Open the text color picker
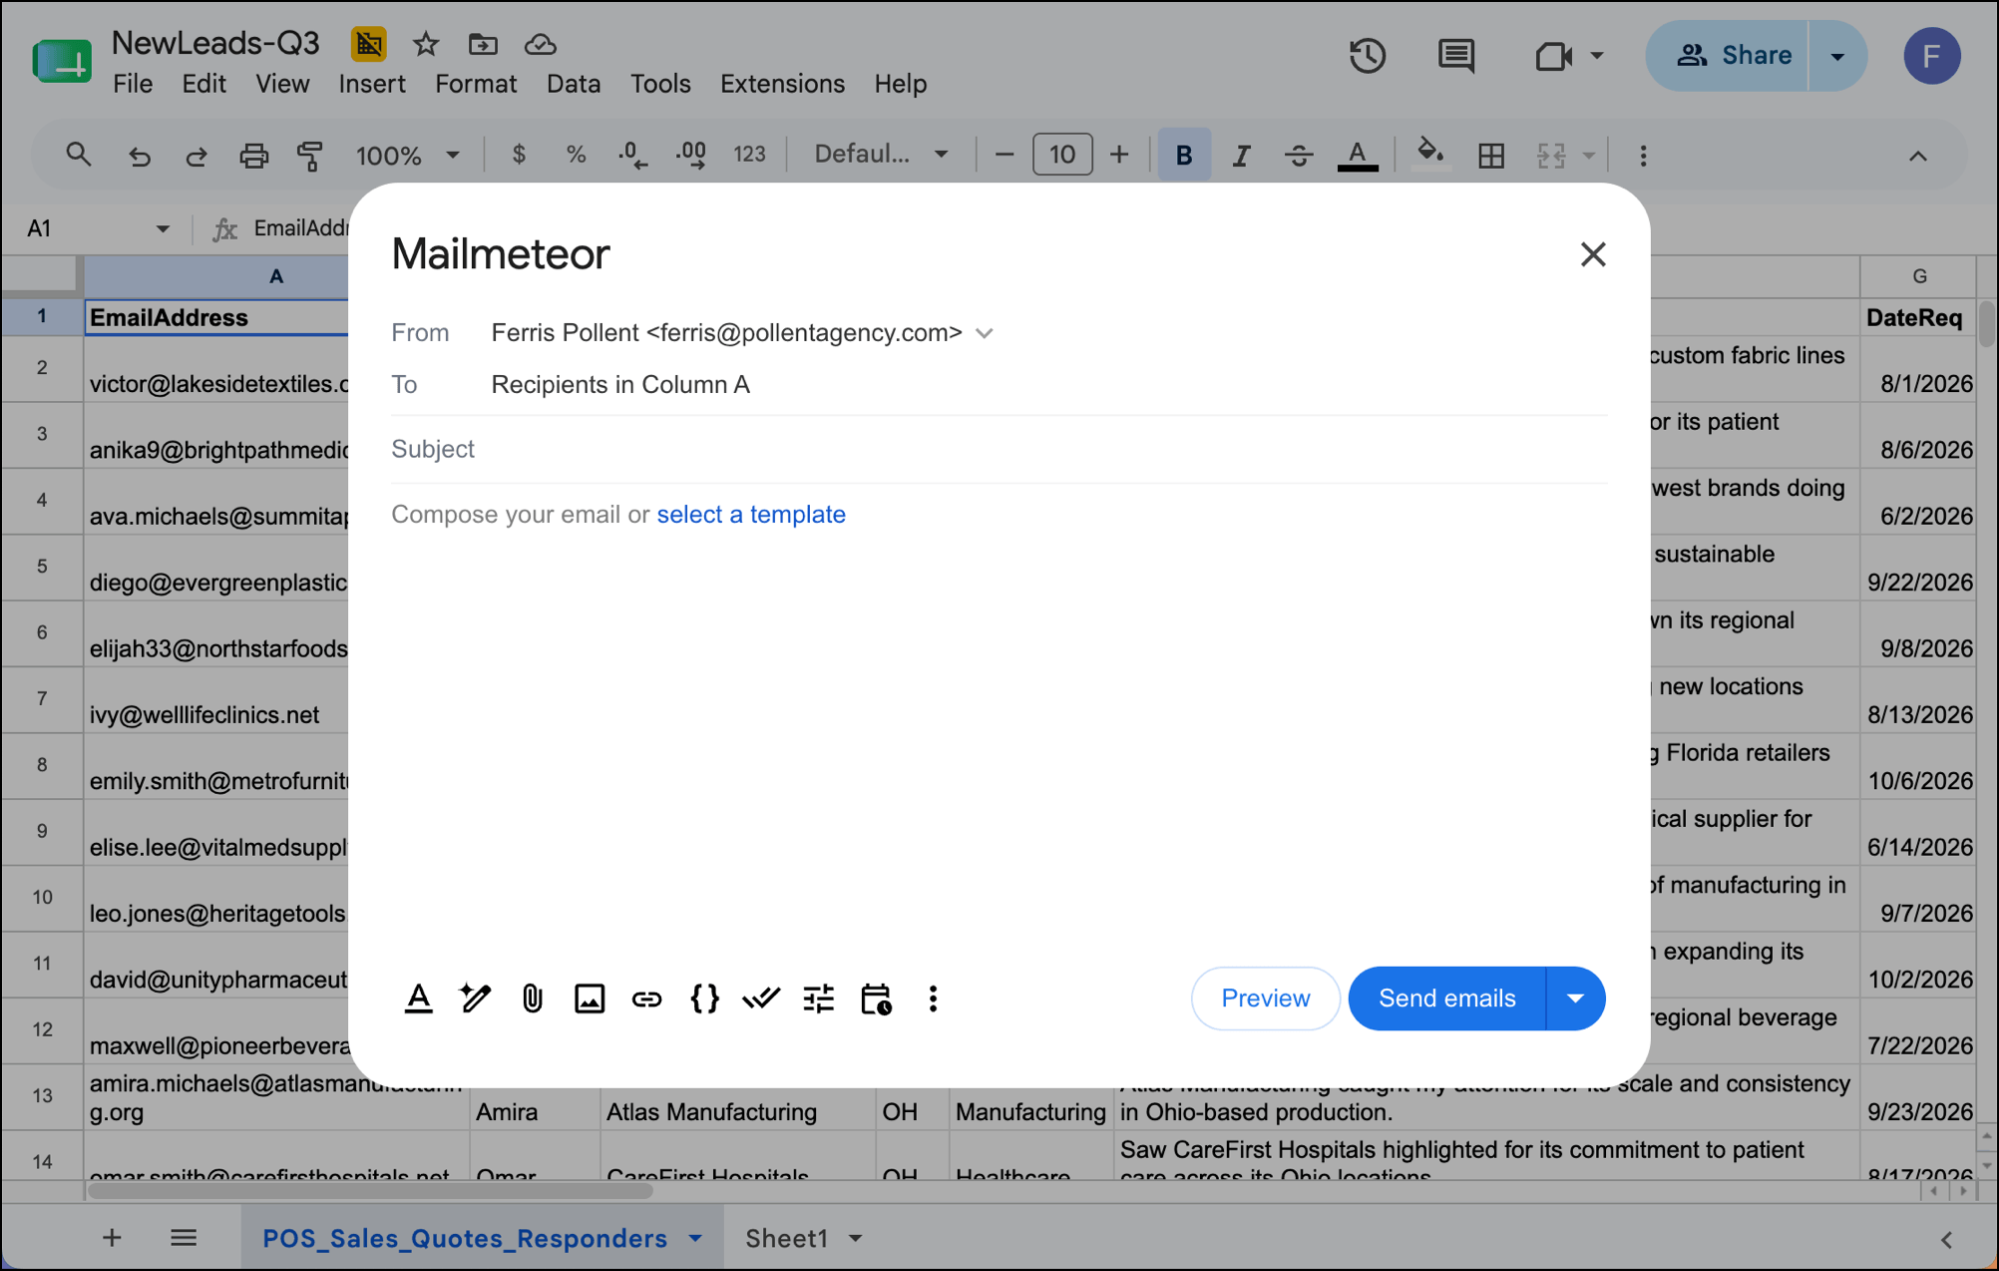 [x=1357, y=155]
